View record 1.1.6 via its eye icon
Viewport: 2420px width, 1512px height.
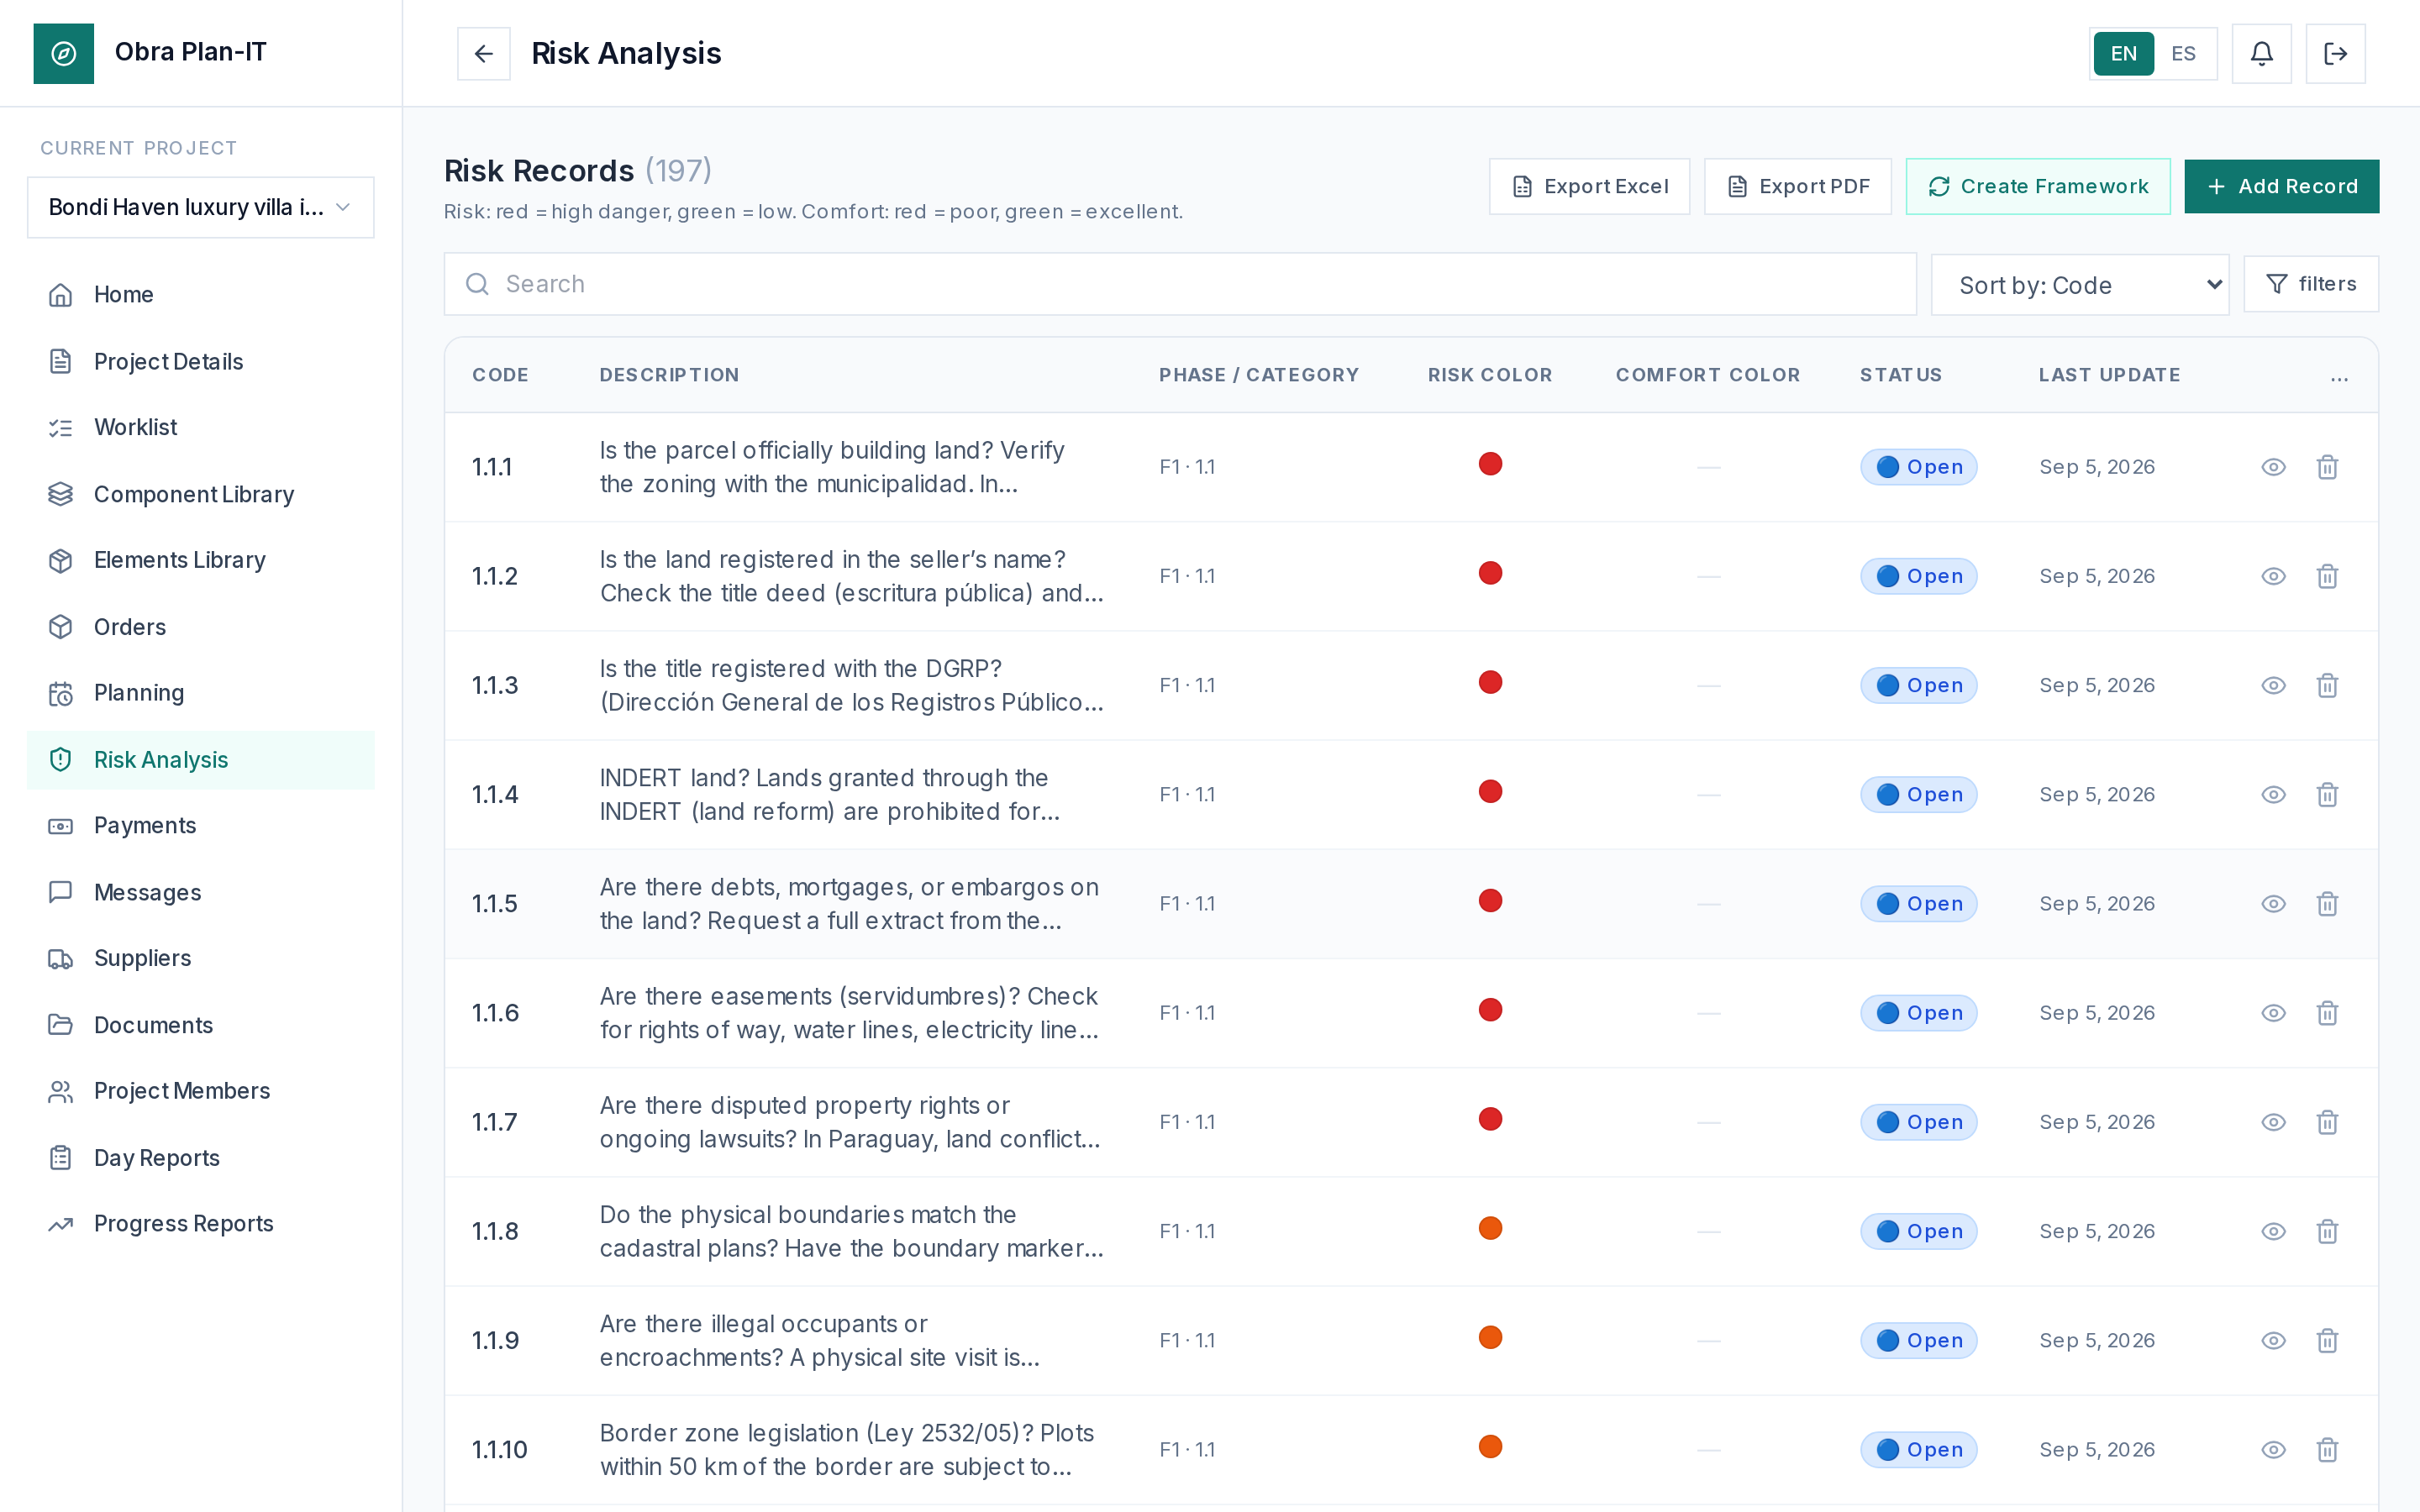pos(2273,1013)
